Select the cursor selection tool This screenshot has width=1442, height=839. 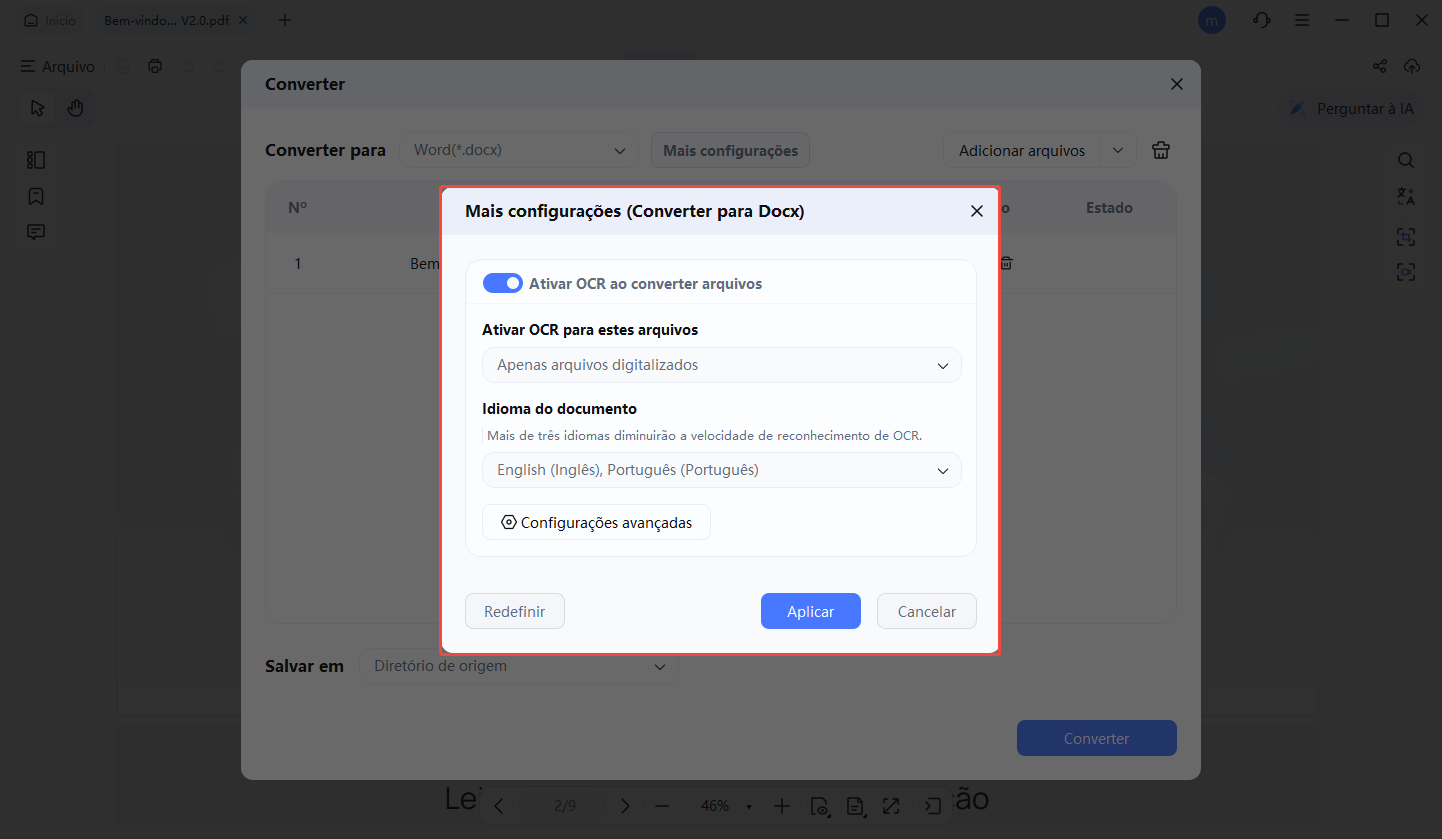click(x=37, y=107)
